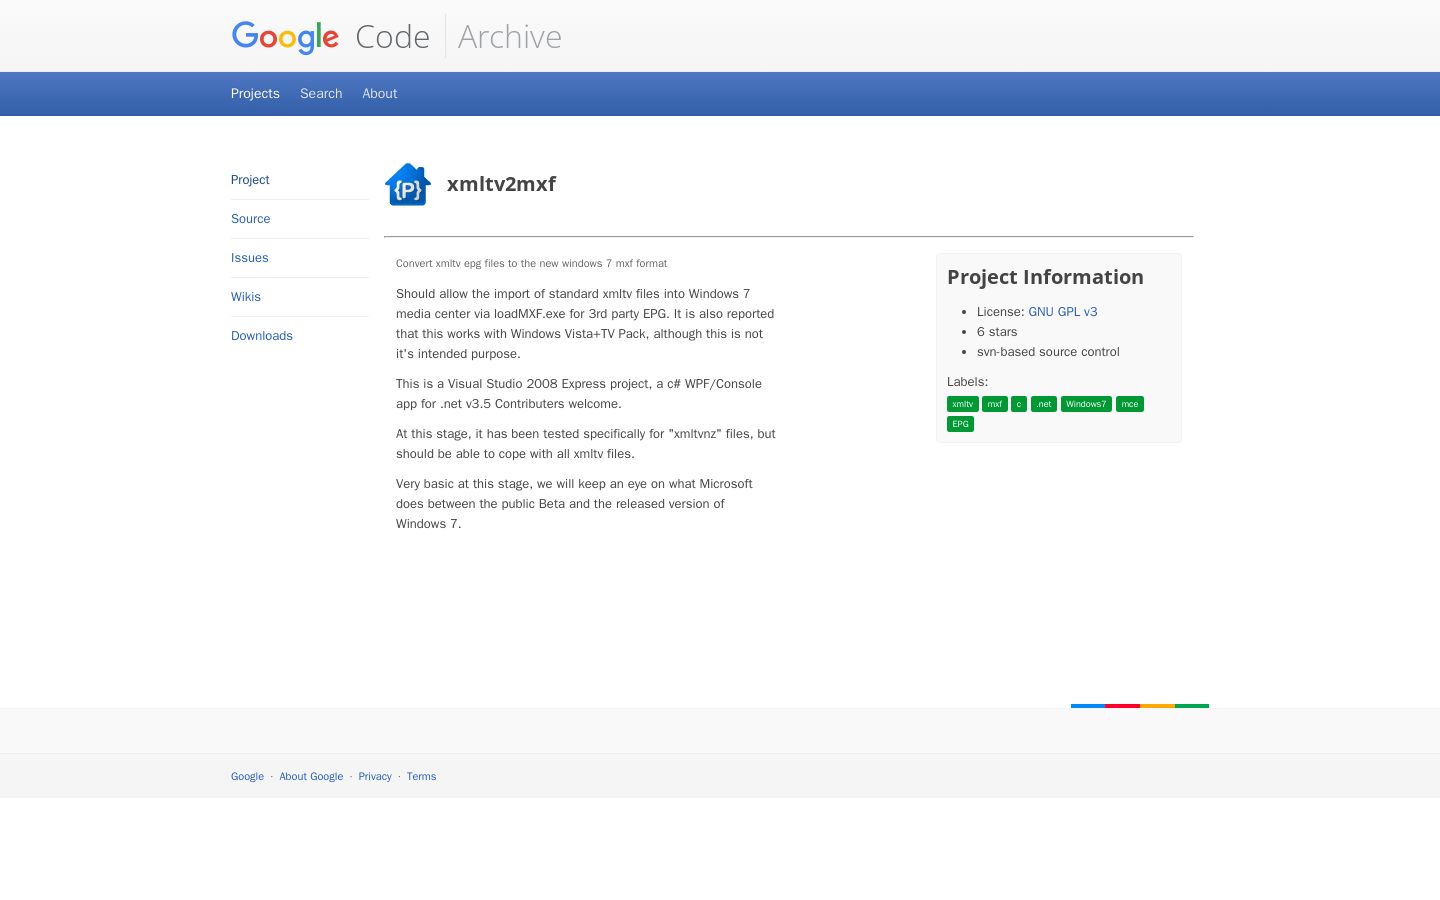Click the 'Labels:' text

[967, 382]
